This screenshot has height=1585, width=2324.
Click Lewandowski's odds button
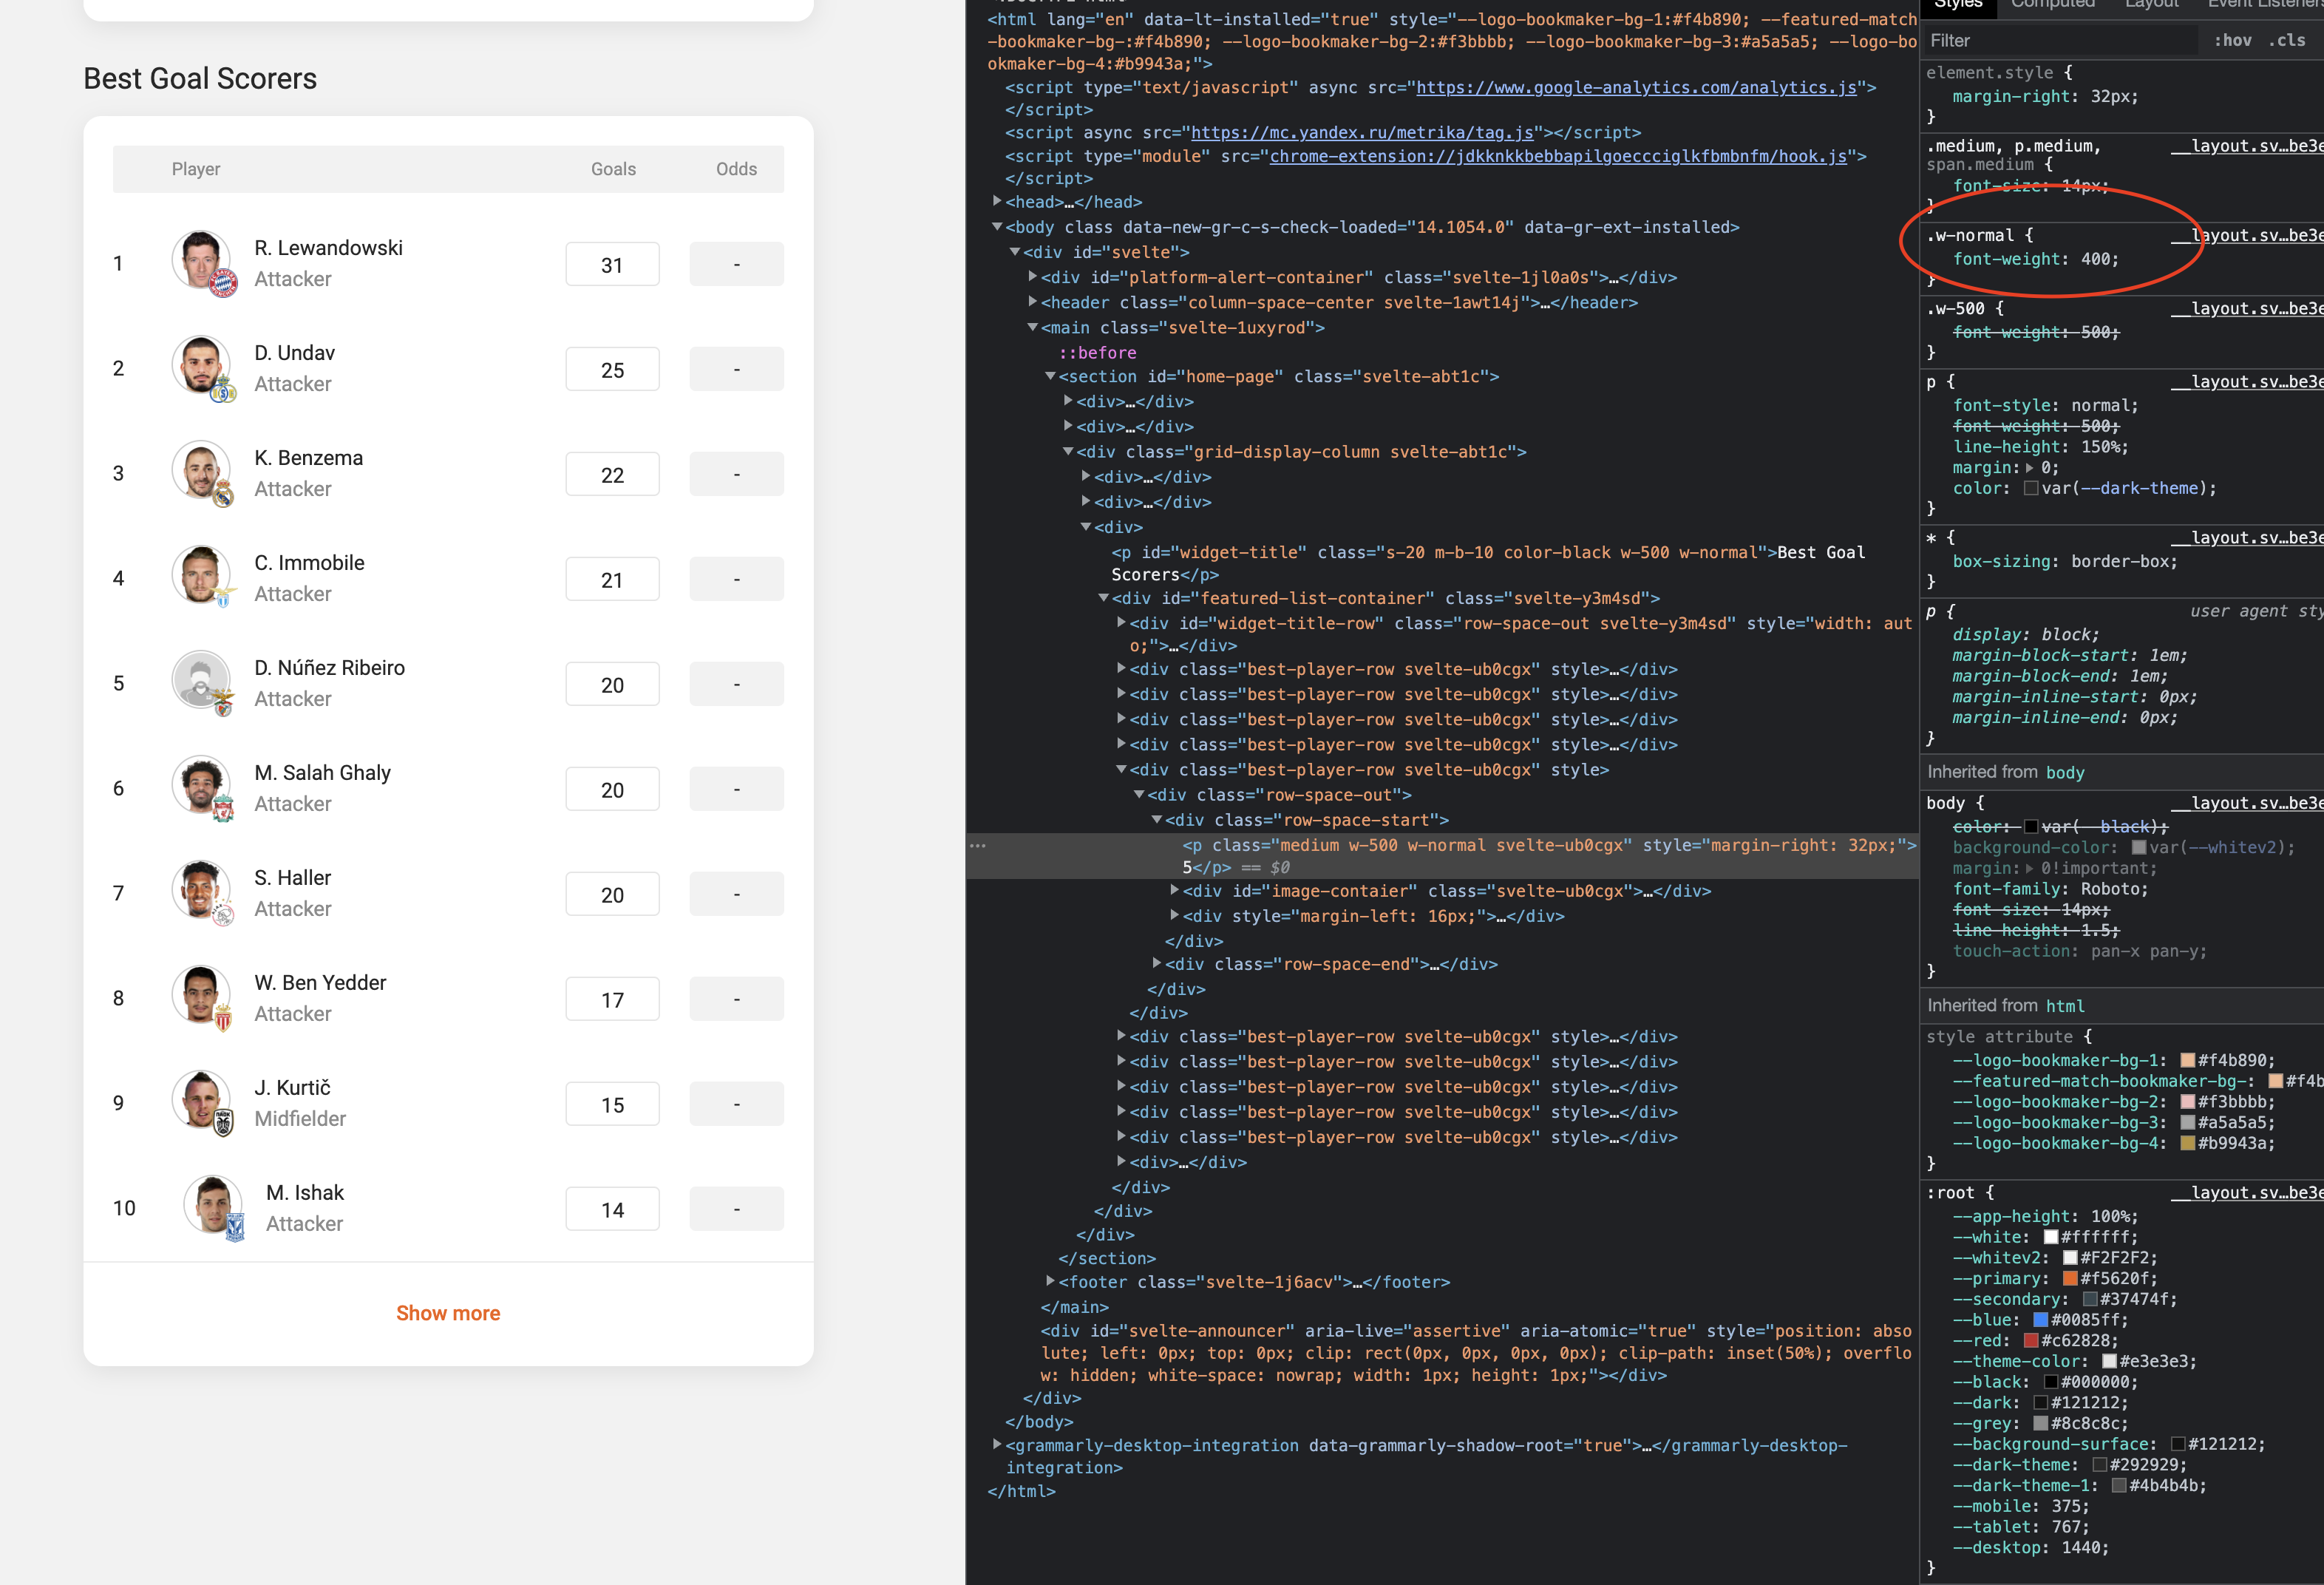click(x=737, y=264)
